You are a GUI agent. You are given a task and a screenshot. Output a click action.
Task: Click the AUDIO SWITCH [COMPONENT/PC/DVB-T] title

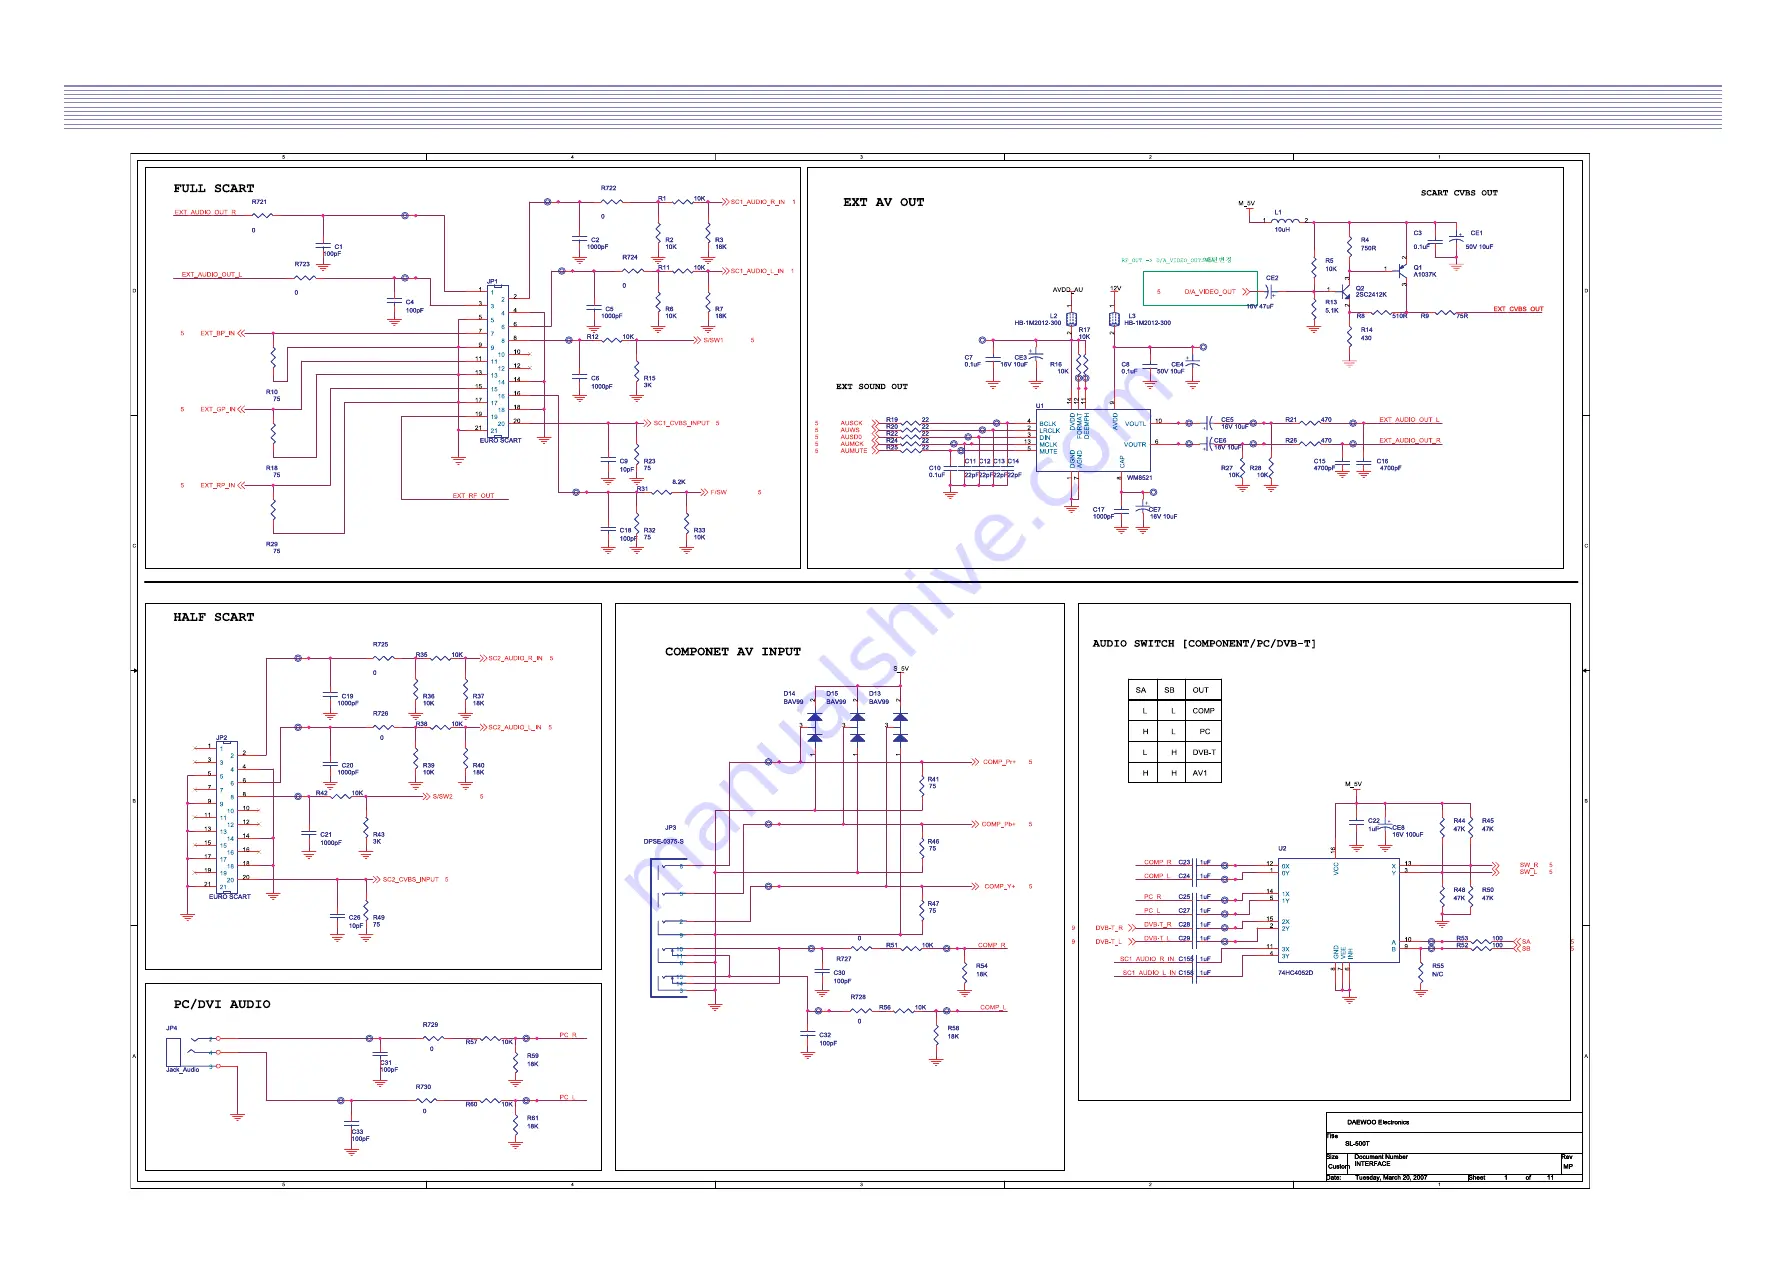pyautogui.click(x=1204, y=643)
